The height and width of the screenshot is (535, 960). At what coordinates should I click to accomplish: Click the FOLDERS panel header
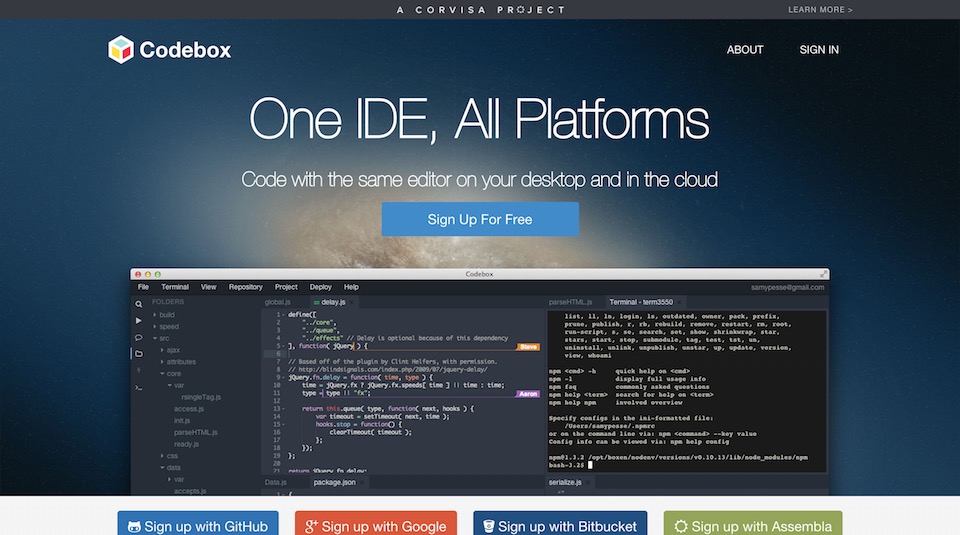(168, 302)
